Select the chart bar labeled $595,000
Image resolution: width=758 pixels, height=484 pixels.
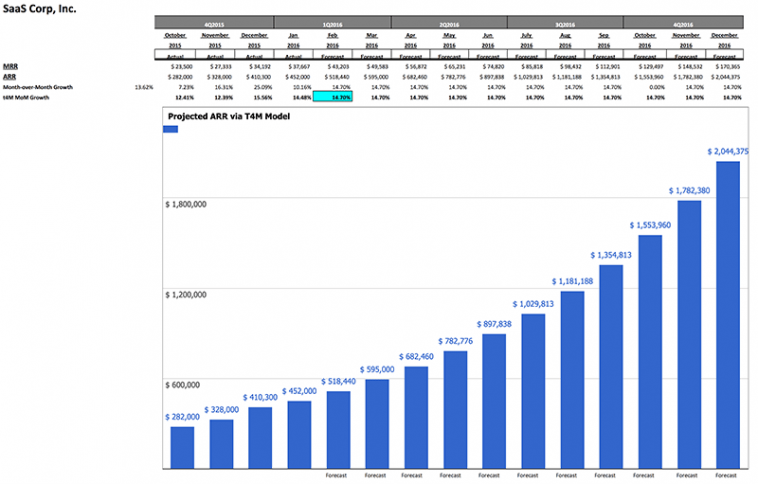click(x=377, y=423)
